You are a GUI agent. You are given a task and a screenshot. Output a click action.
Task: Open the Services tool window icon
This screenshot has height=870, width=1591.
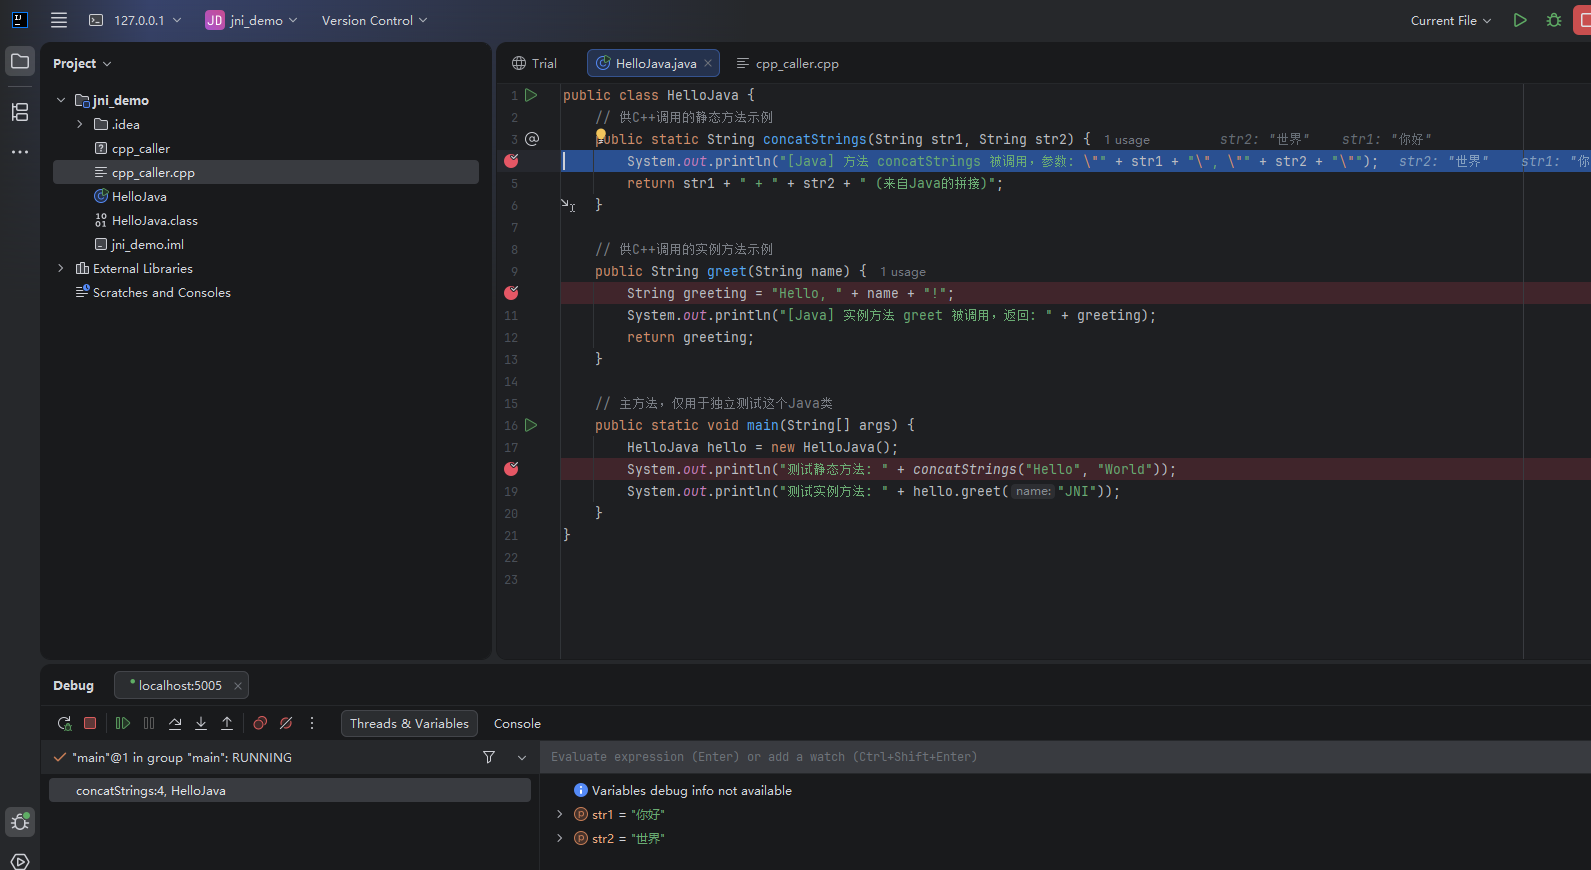pyautogui.click(x=20, y=860)
